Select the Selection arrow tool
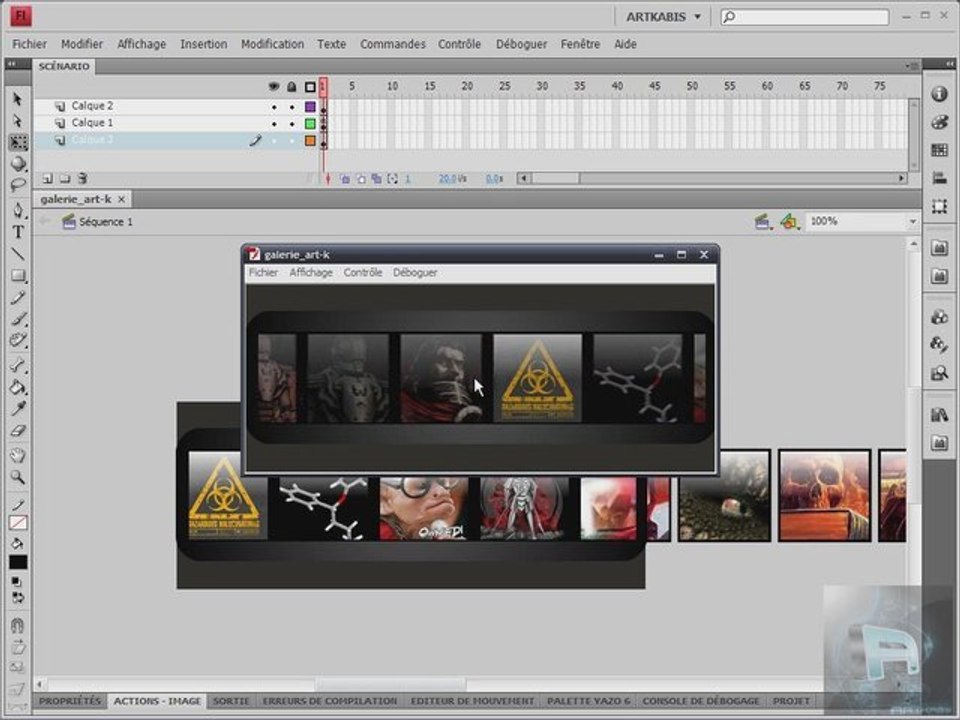This screenshot has width=960, height=720. [17, 99]
